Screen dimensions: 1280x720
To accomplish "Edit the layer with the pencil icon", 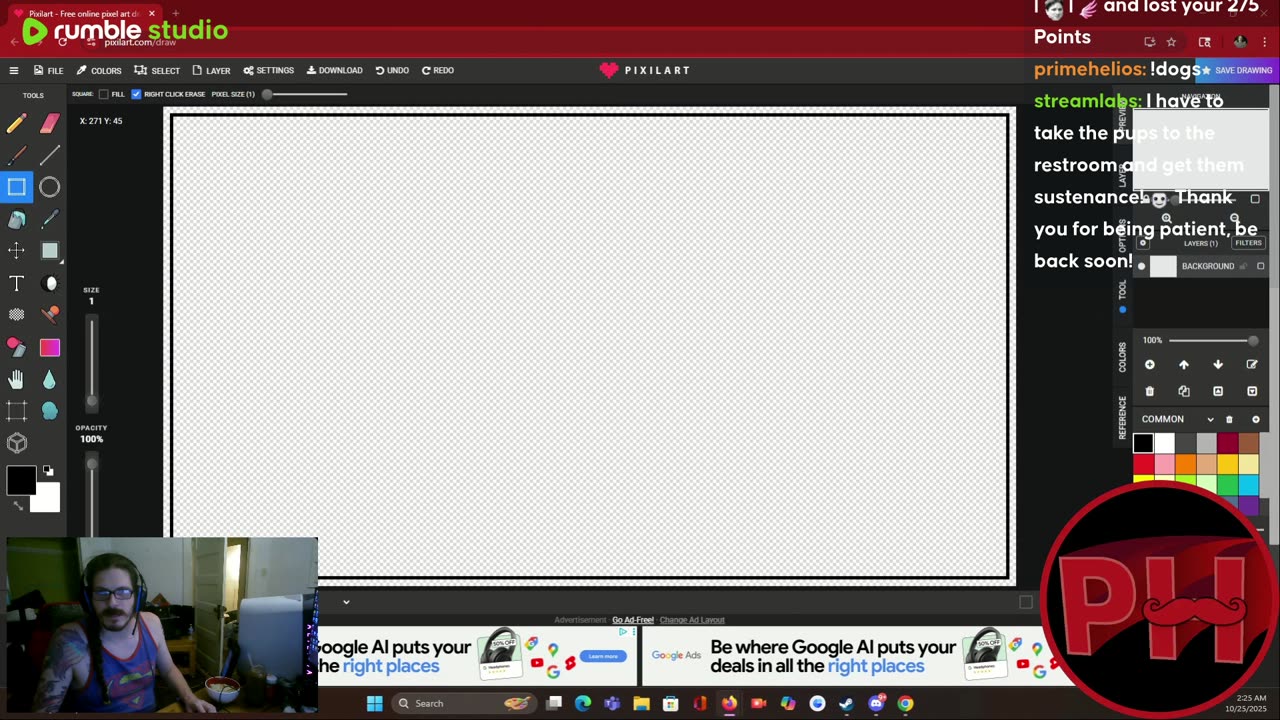I will click(1252, 365).
